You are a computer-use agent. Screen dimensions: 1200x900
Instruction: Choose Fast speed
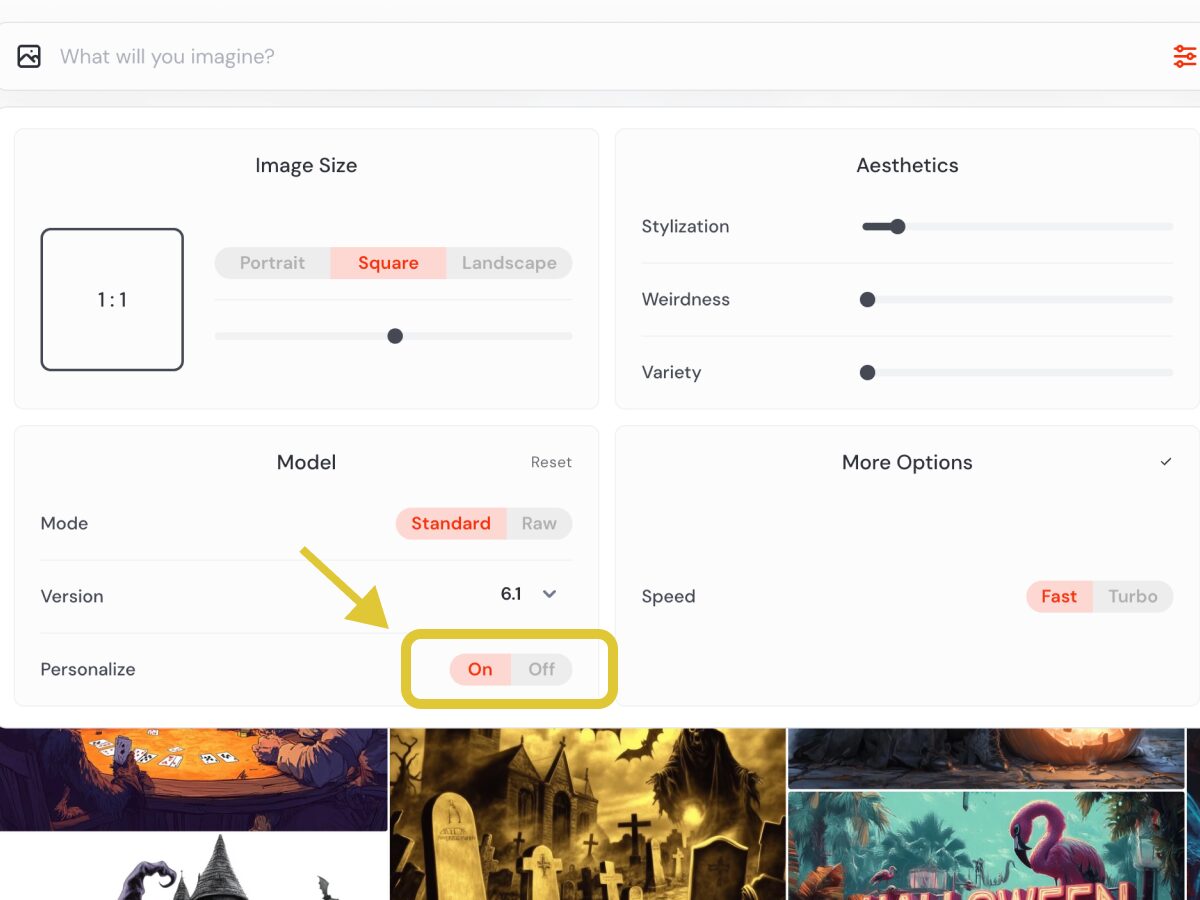[1059, 596]
